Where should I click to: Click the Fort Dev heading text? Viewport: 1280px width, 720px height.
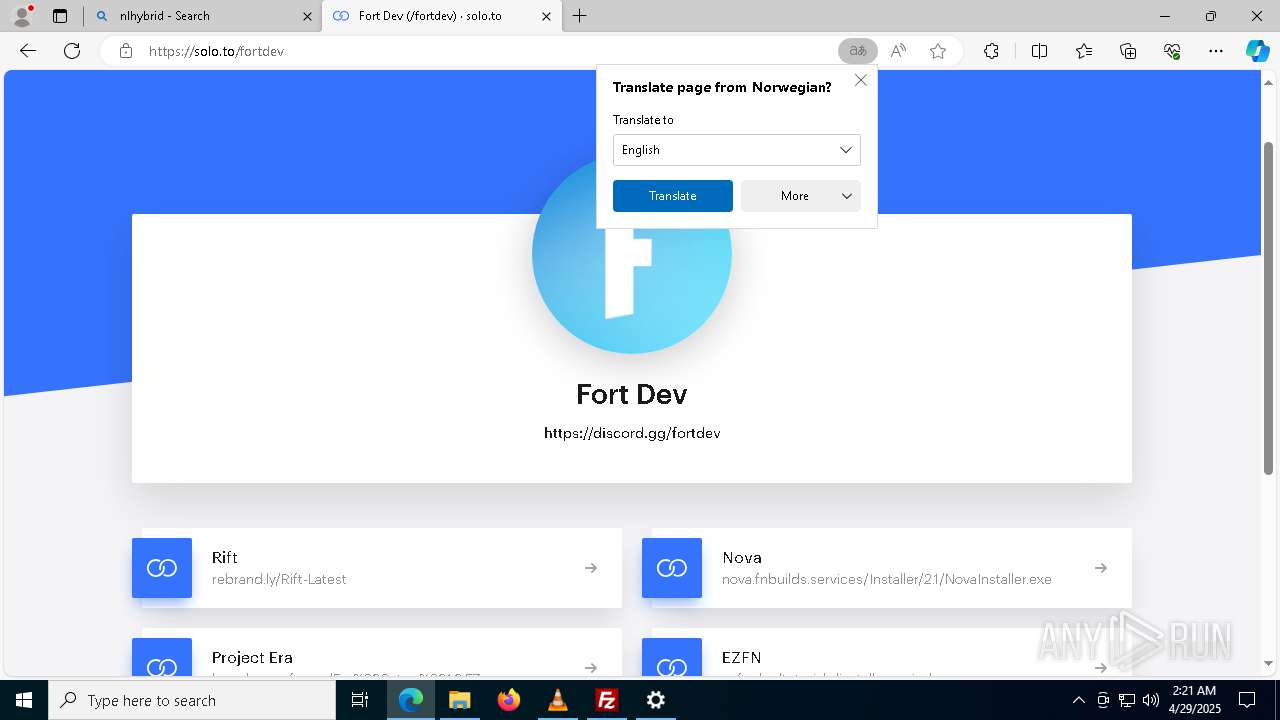point(632,394)
